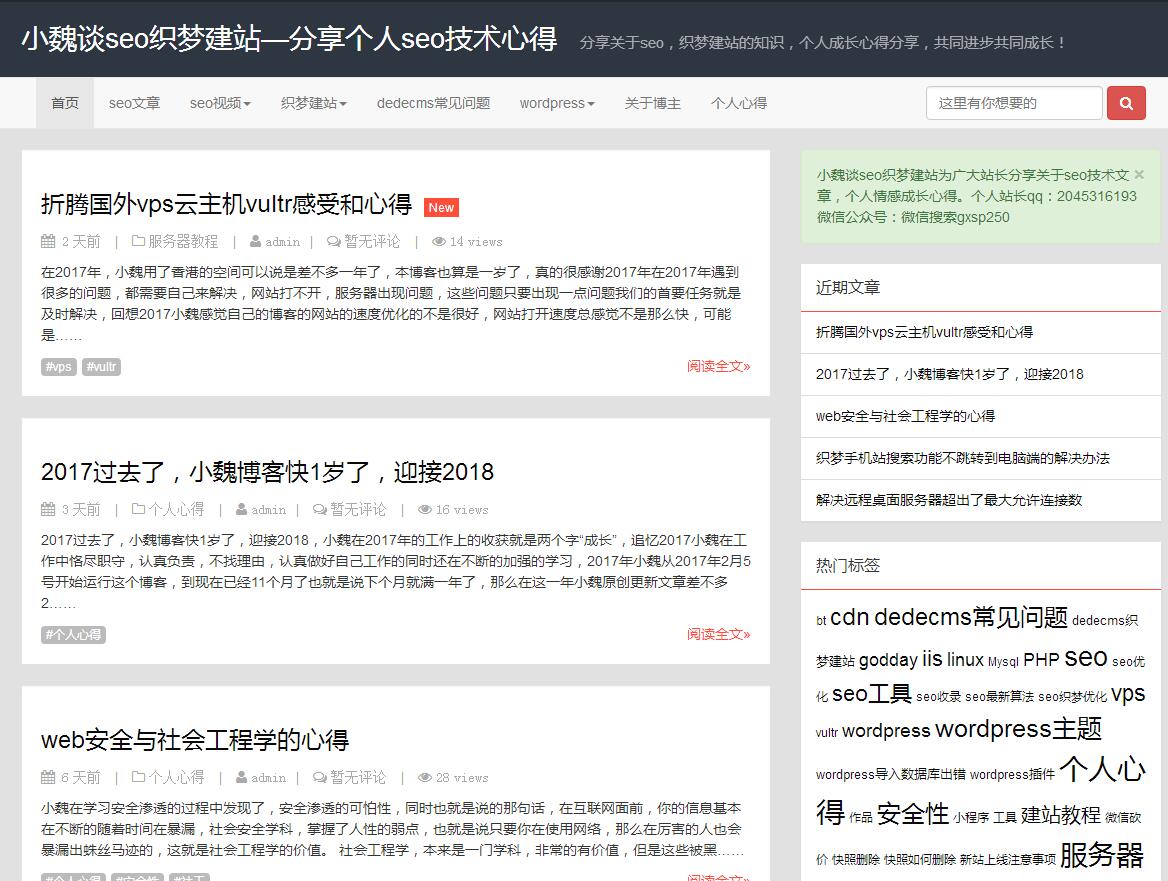Image resolution: width=1168 pixels, height=881 pixels.
Task: Click the admin user icon on the vultr post
Action: [256, 241]
